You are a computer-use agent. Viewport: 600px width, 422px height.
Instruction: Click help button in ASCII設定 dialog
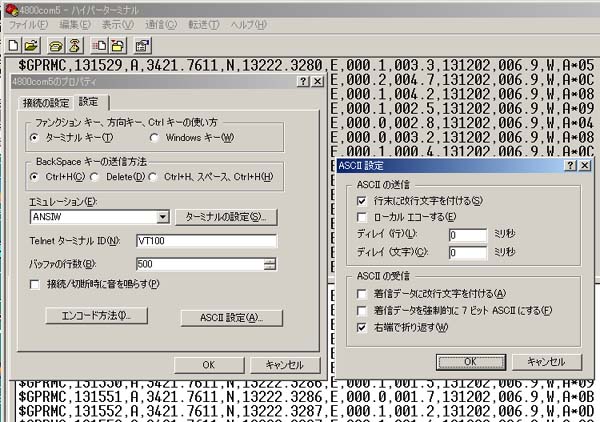[x=570, y=165]
